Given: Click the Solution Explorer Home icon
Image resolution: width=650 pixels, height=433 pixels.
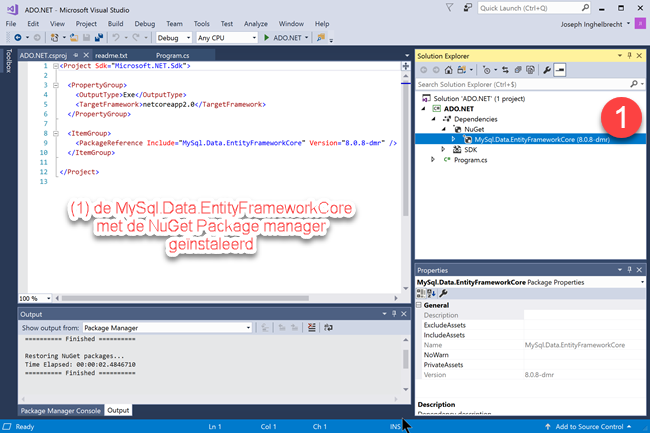Looking at the screenshot, I should pos(449,70).
